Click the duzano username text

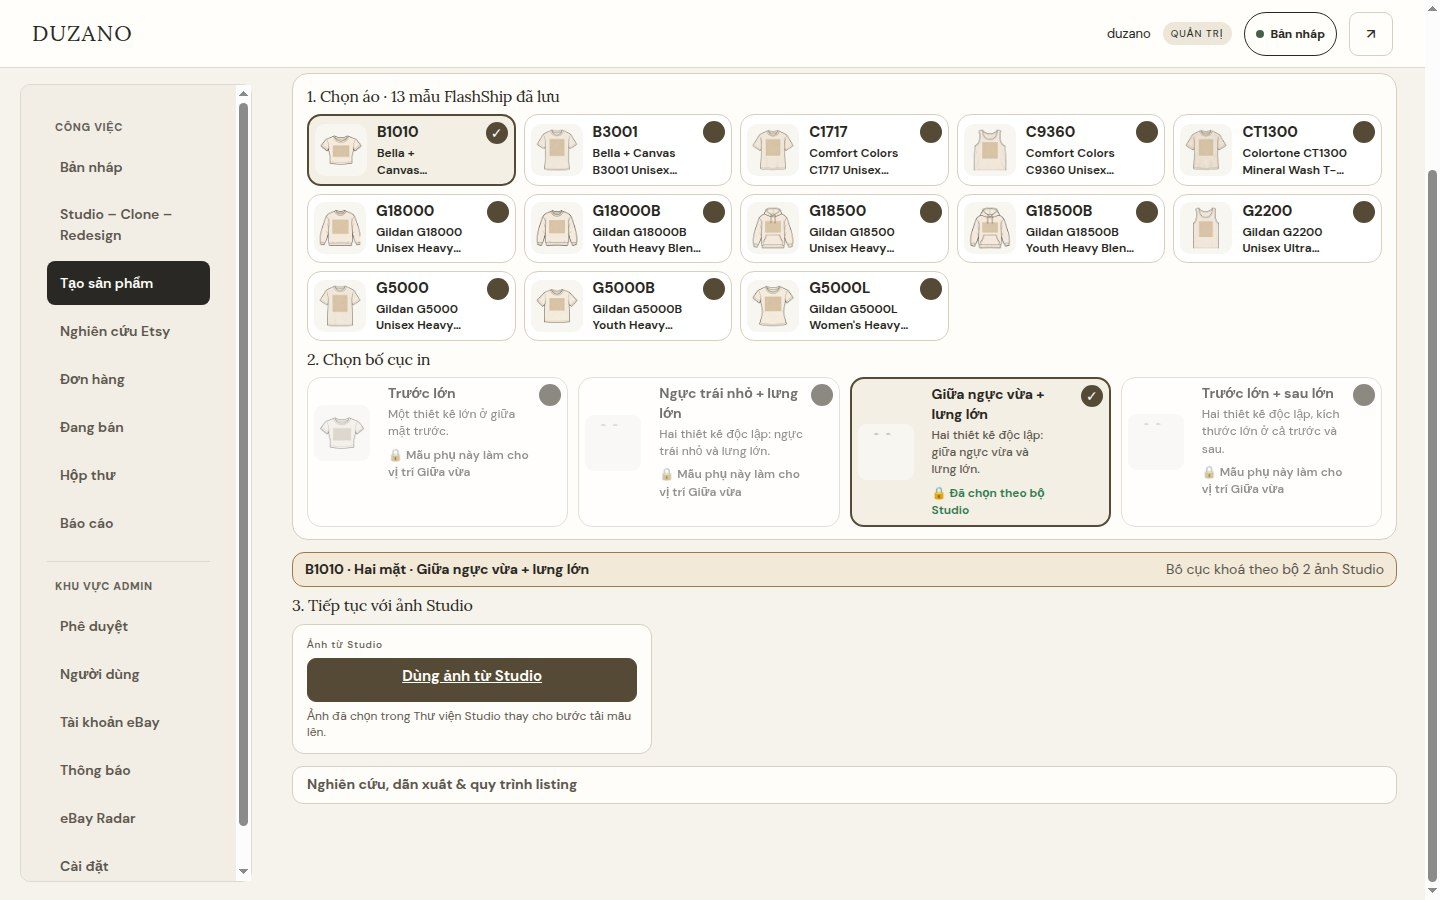1128,33
